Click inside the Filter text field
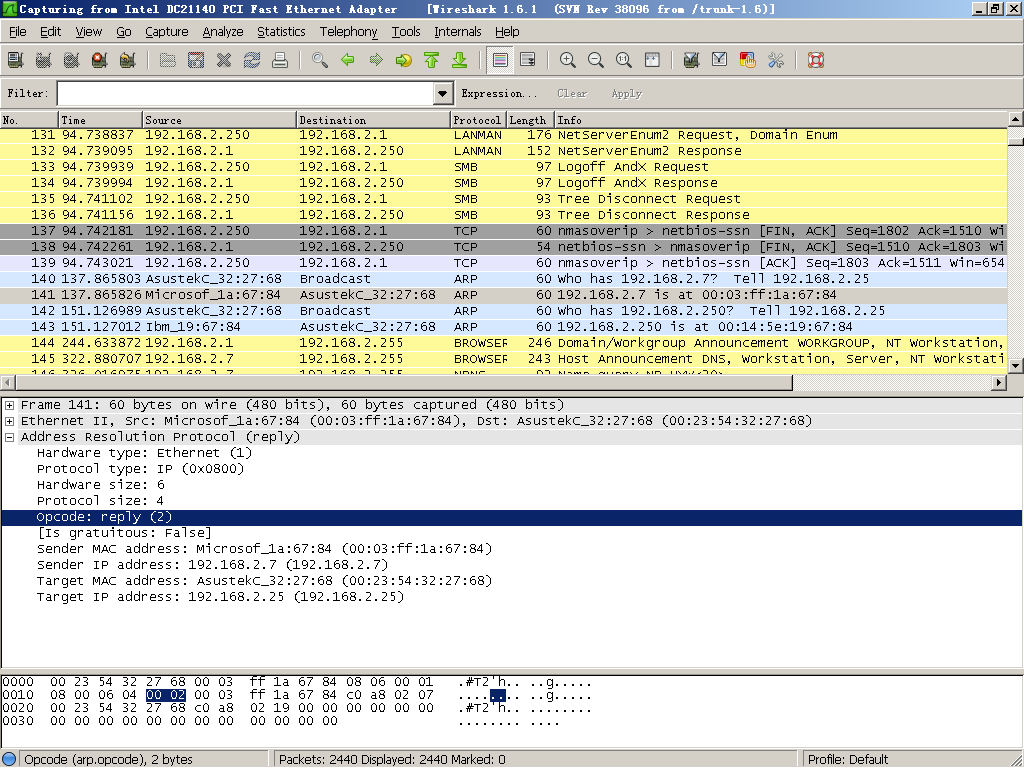The width and height of the screenshot is (1024, 768). point(245,94)
